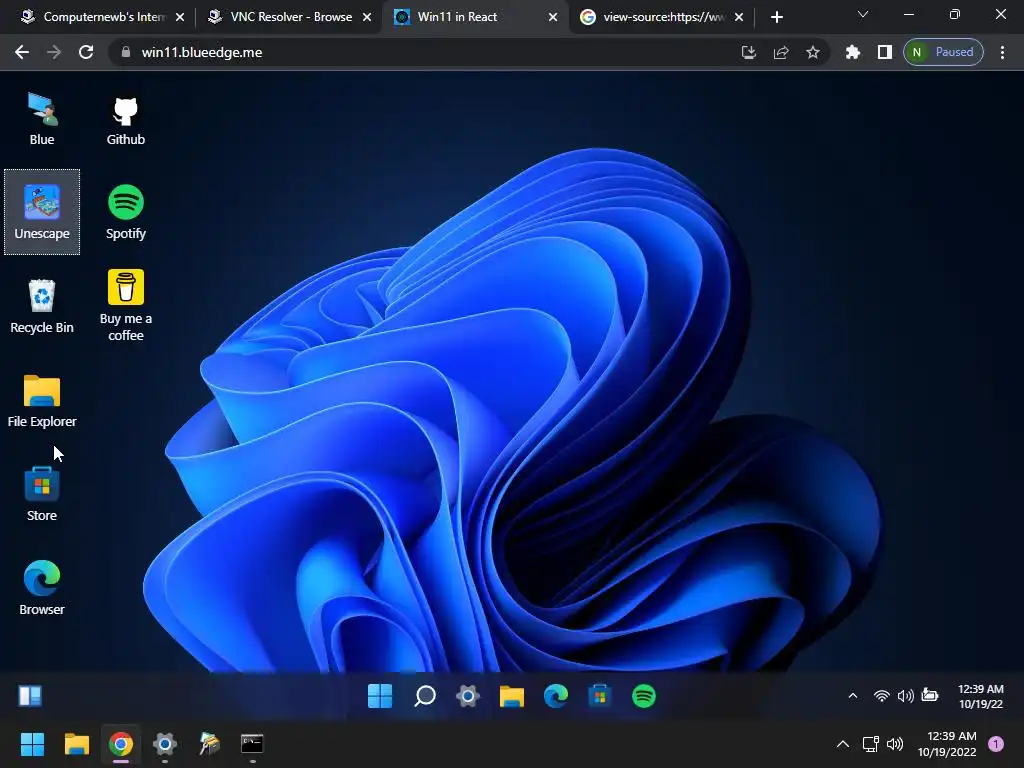Viewport: 1024px width, 768px height.
Task: Switch to the view-source tab
Action: pyautogui.click(x=662, y=17)
